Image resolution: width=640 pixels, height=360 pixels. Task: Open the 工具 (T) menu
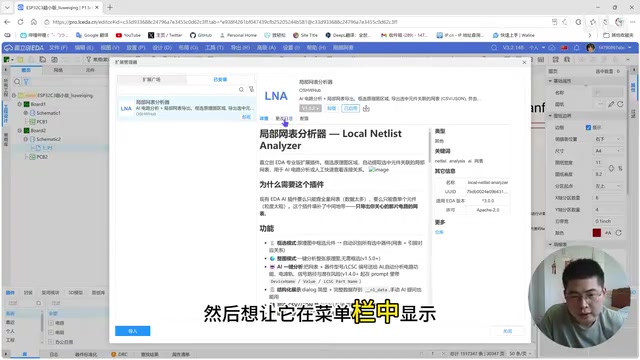(x=214, y=48)
